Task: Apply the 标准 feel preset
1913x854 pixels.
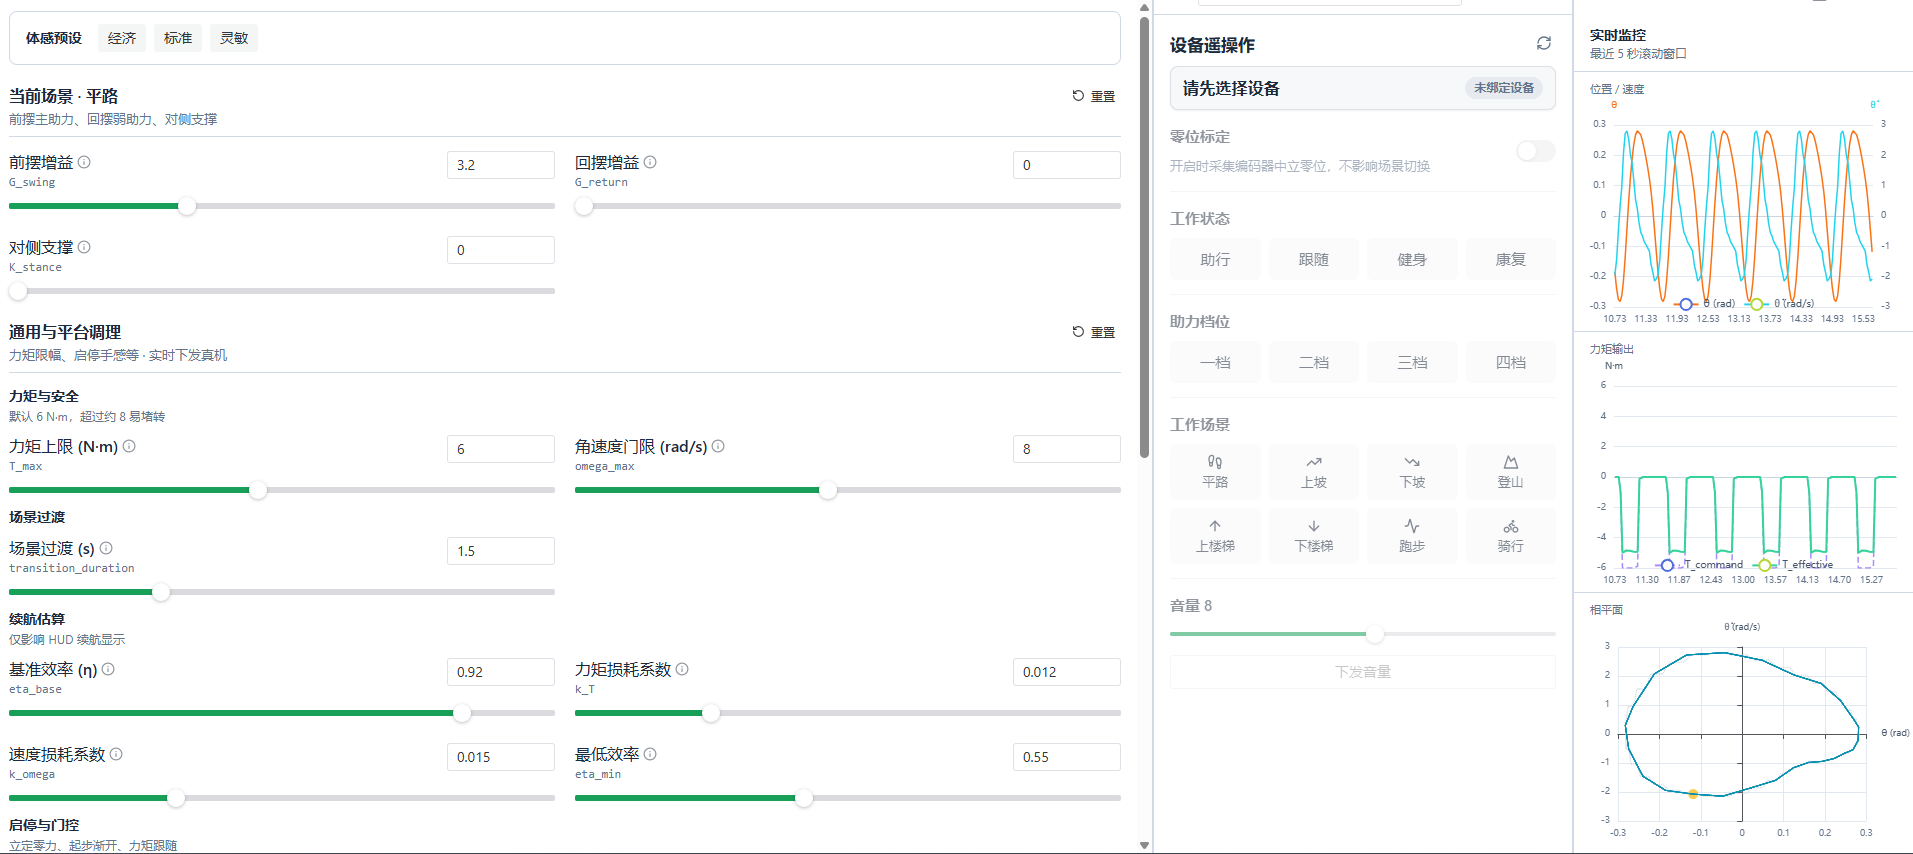Action: (178, 38)
